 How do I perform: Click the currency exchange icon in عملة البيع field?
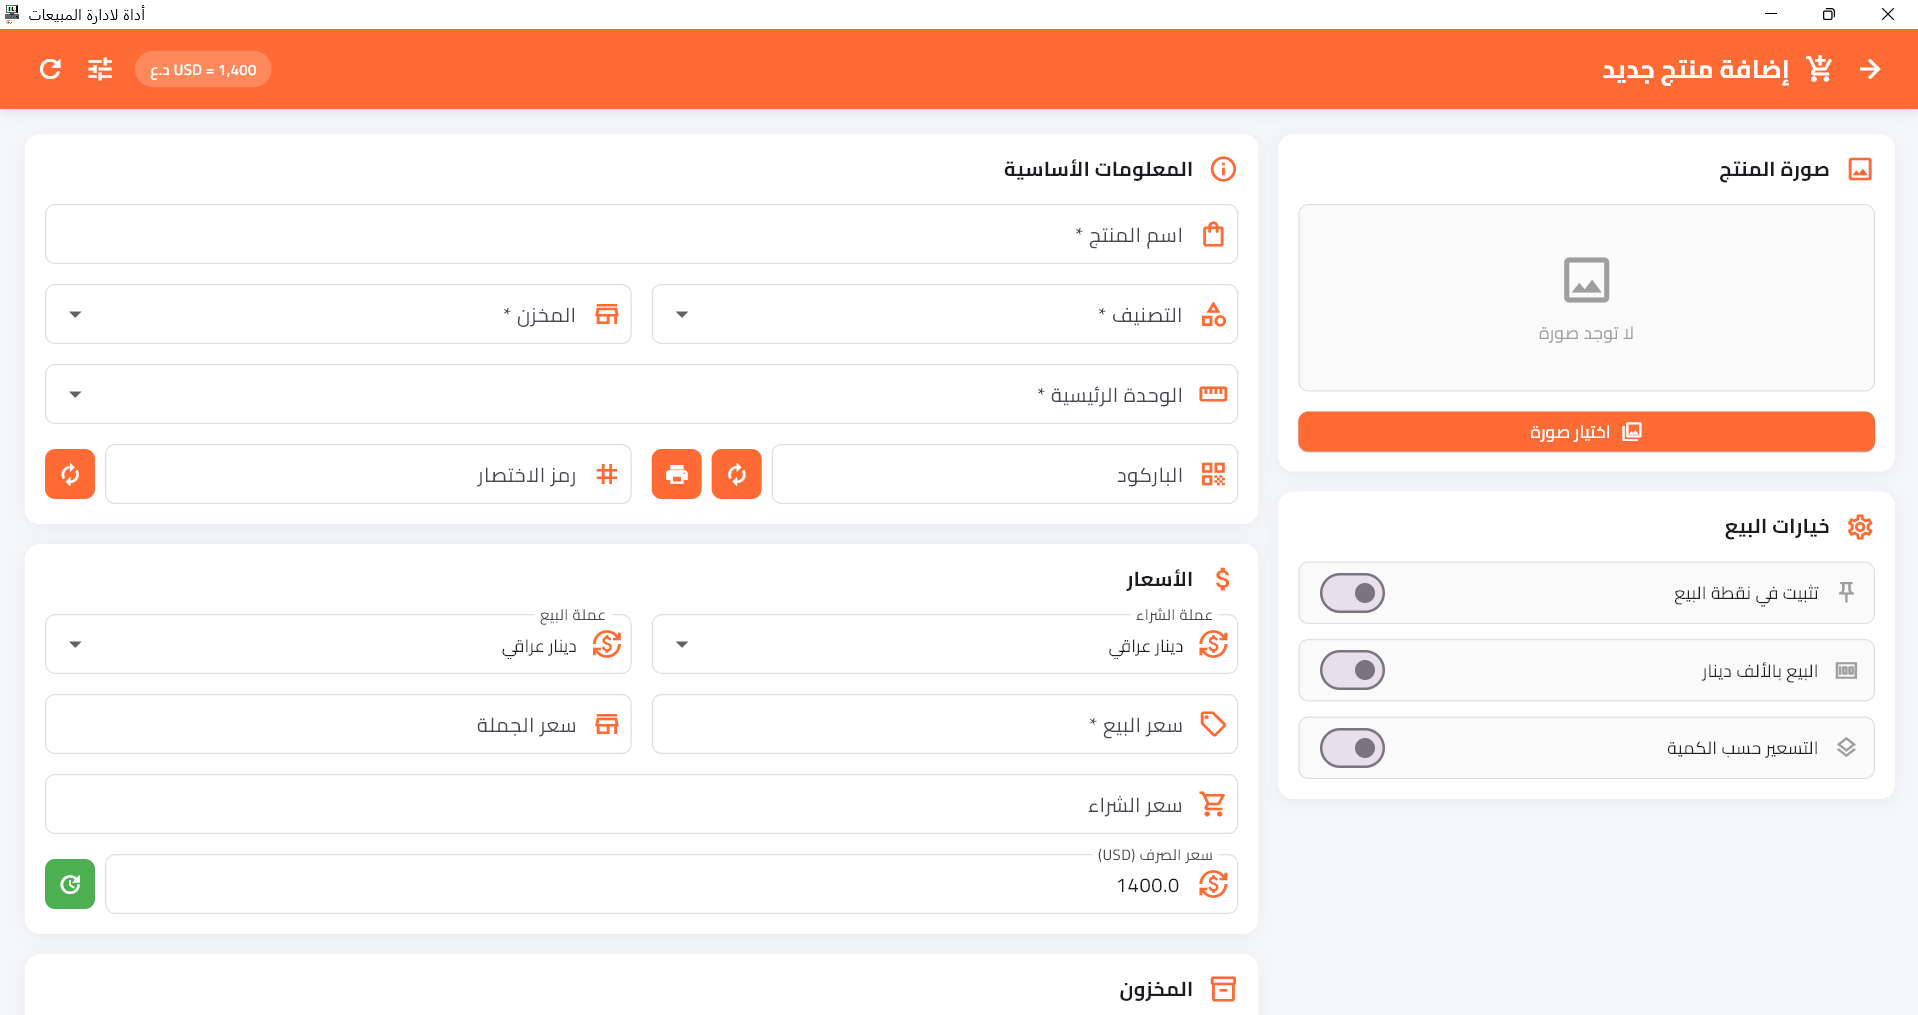click(607, 645)
